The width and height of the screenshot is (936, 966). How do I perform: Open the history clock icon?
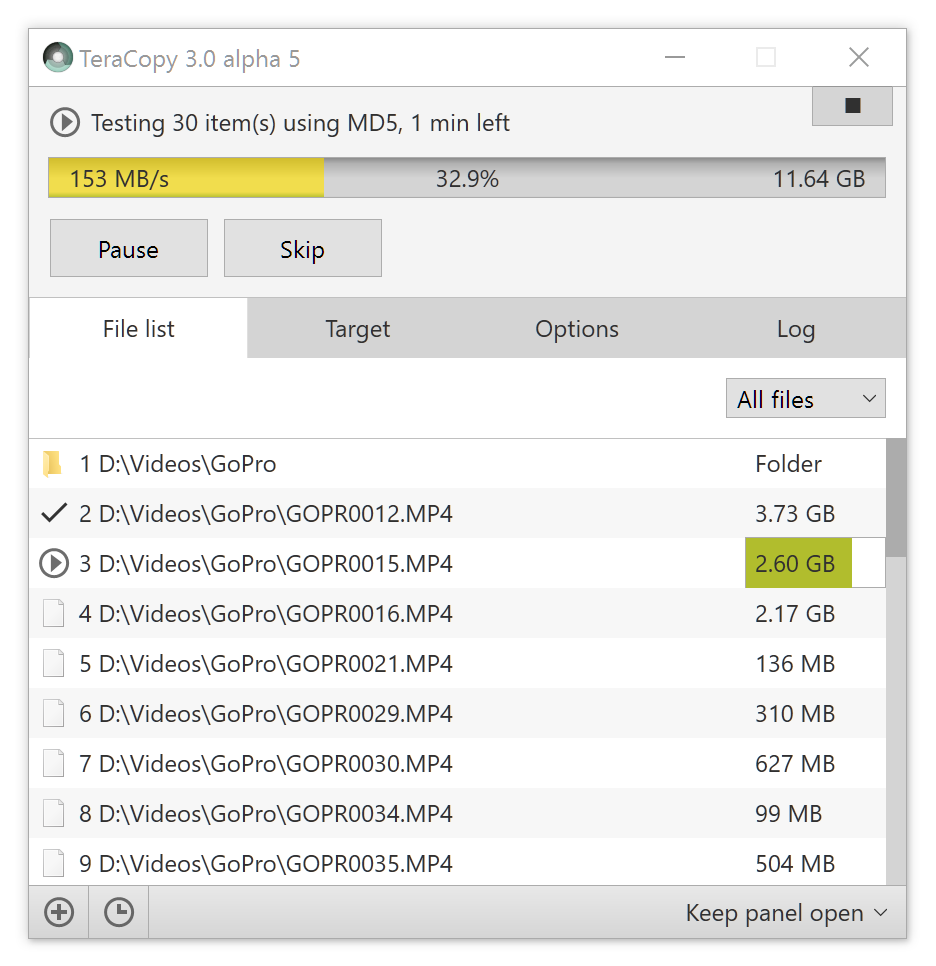tap(119, 912)
